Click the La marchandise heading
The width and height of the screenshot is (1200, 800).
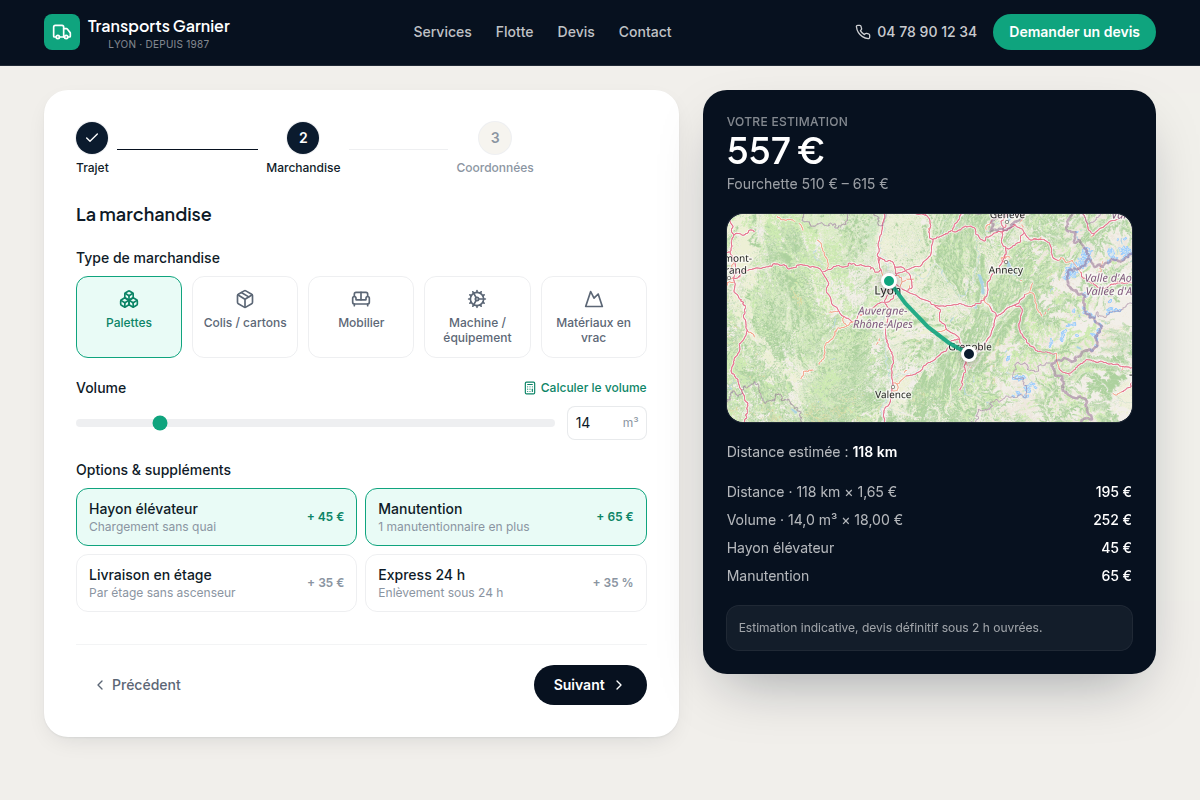[x=144, y=215]
